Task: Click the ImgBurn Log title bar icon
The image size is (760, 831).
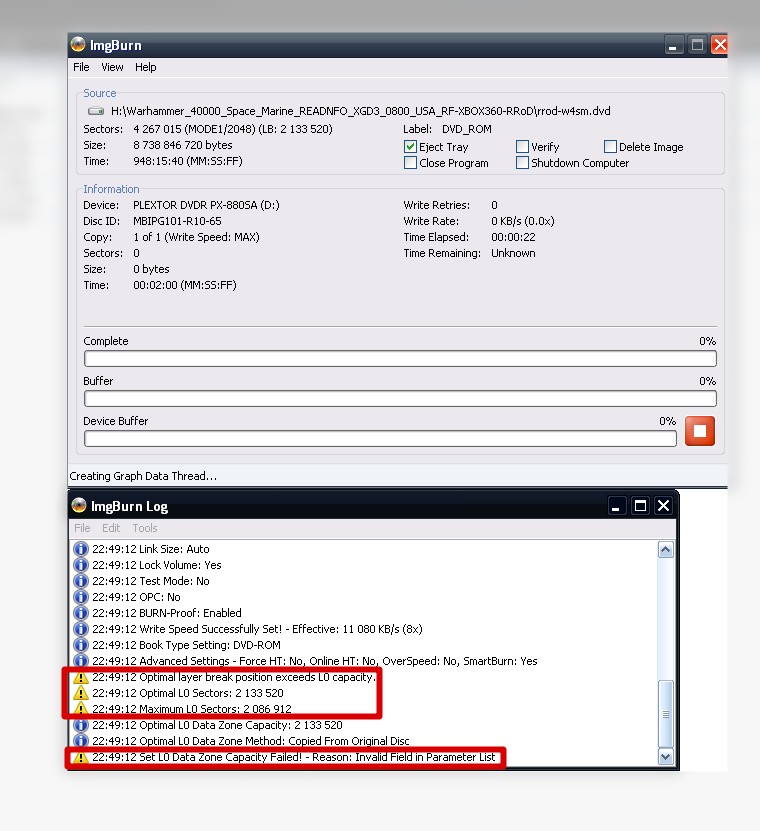Action: pos(79,506)
